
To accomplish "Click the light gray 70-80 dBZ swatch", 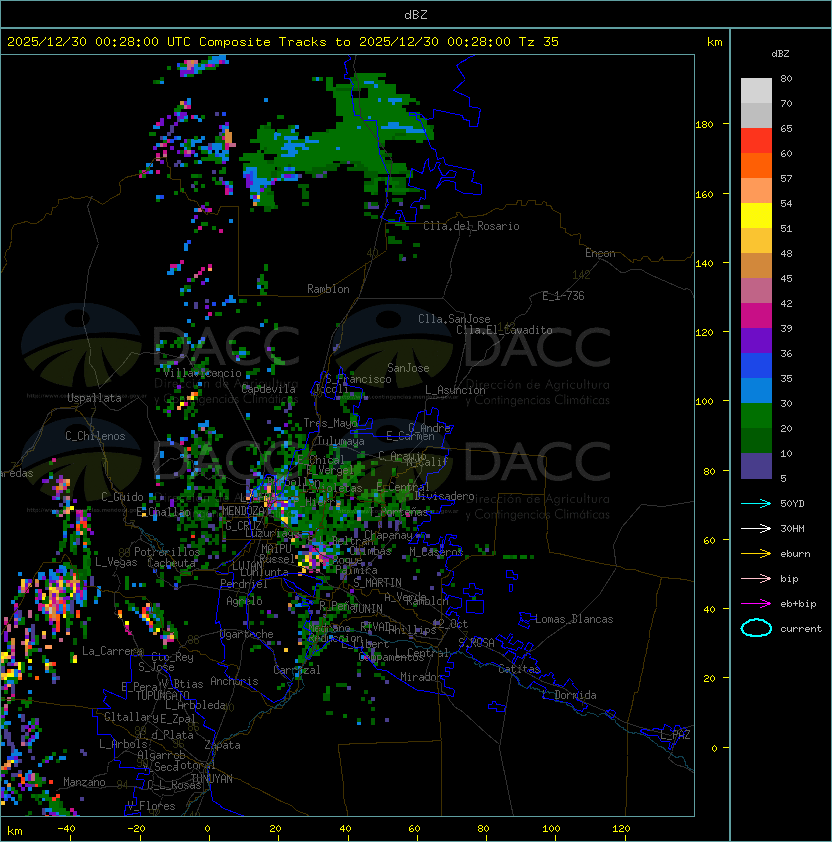I will (756, 90).
